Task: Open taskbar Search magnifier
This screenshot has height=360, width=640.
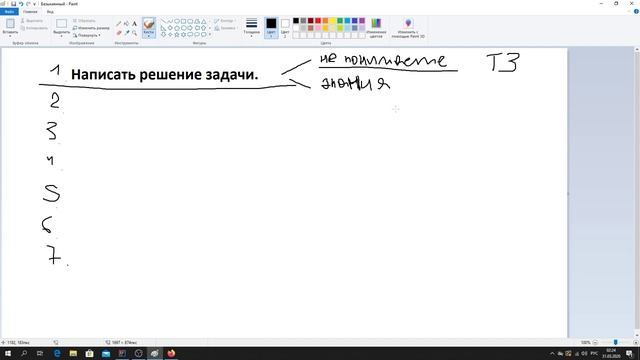Action: [x=24, y=353]
